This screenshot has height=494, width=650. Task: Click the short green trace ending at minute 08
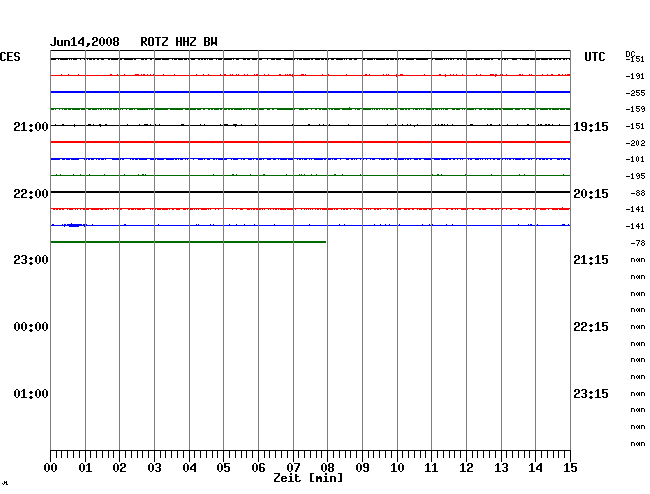(188, 242)
